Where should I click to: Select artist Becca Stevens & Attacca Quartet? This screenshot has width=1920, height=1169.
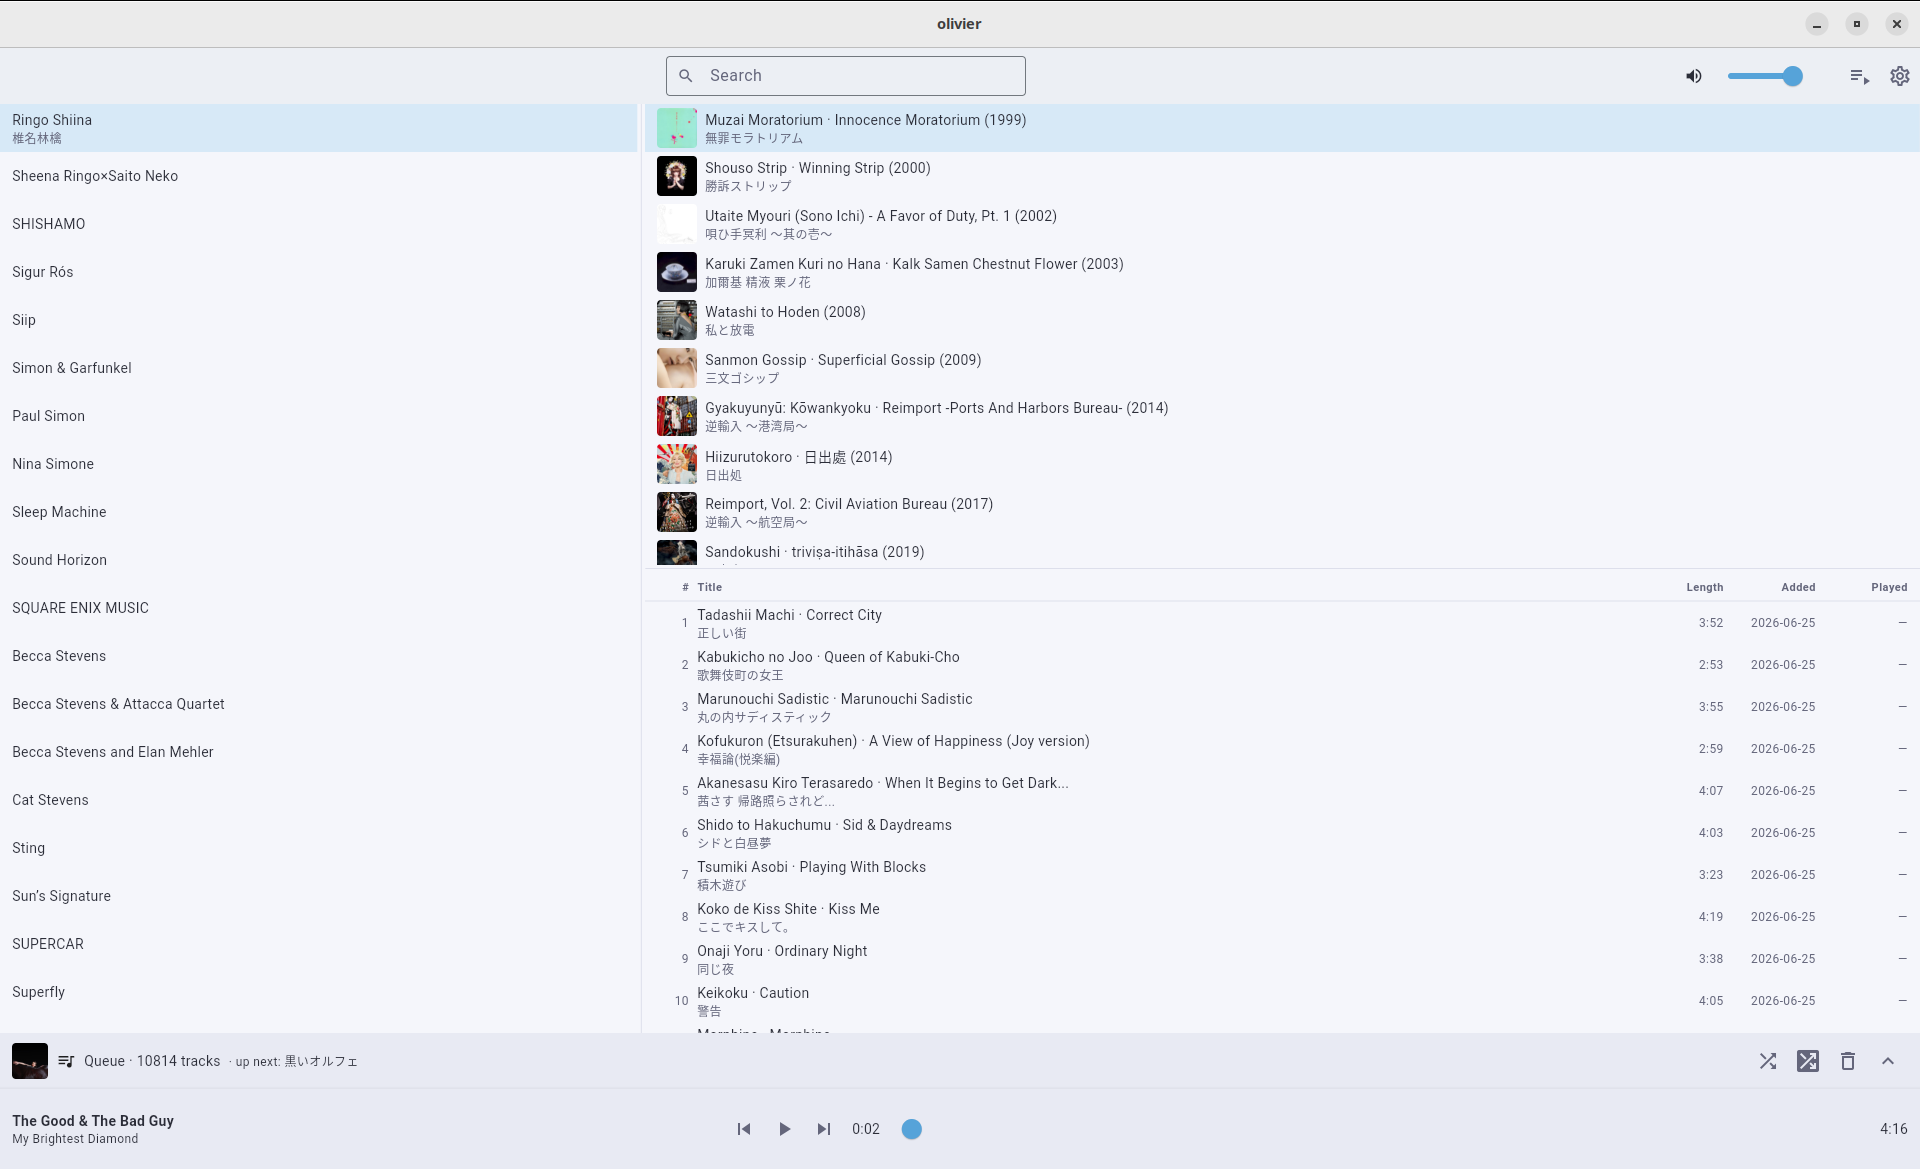click(318, 704)
